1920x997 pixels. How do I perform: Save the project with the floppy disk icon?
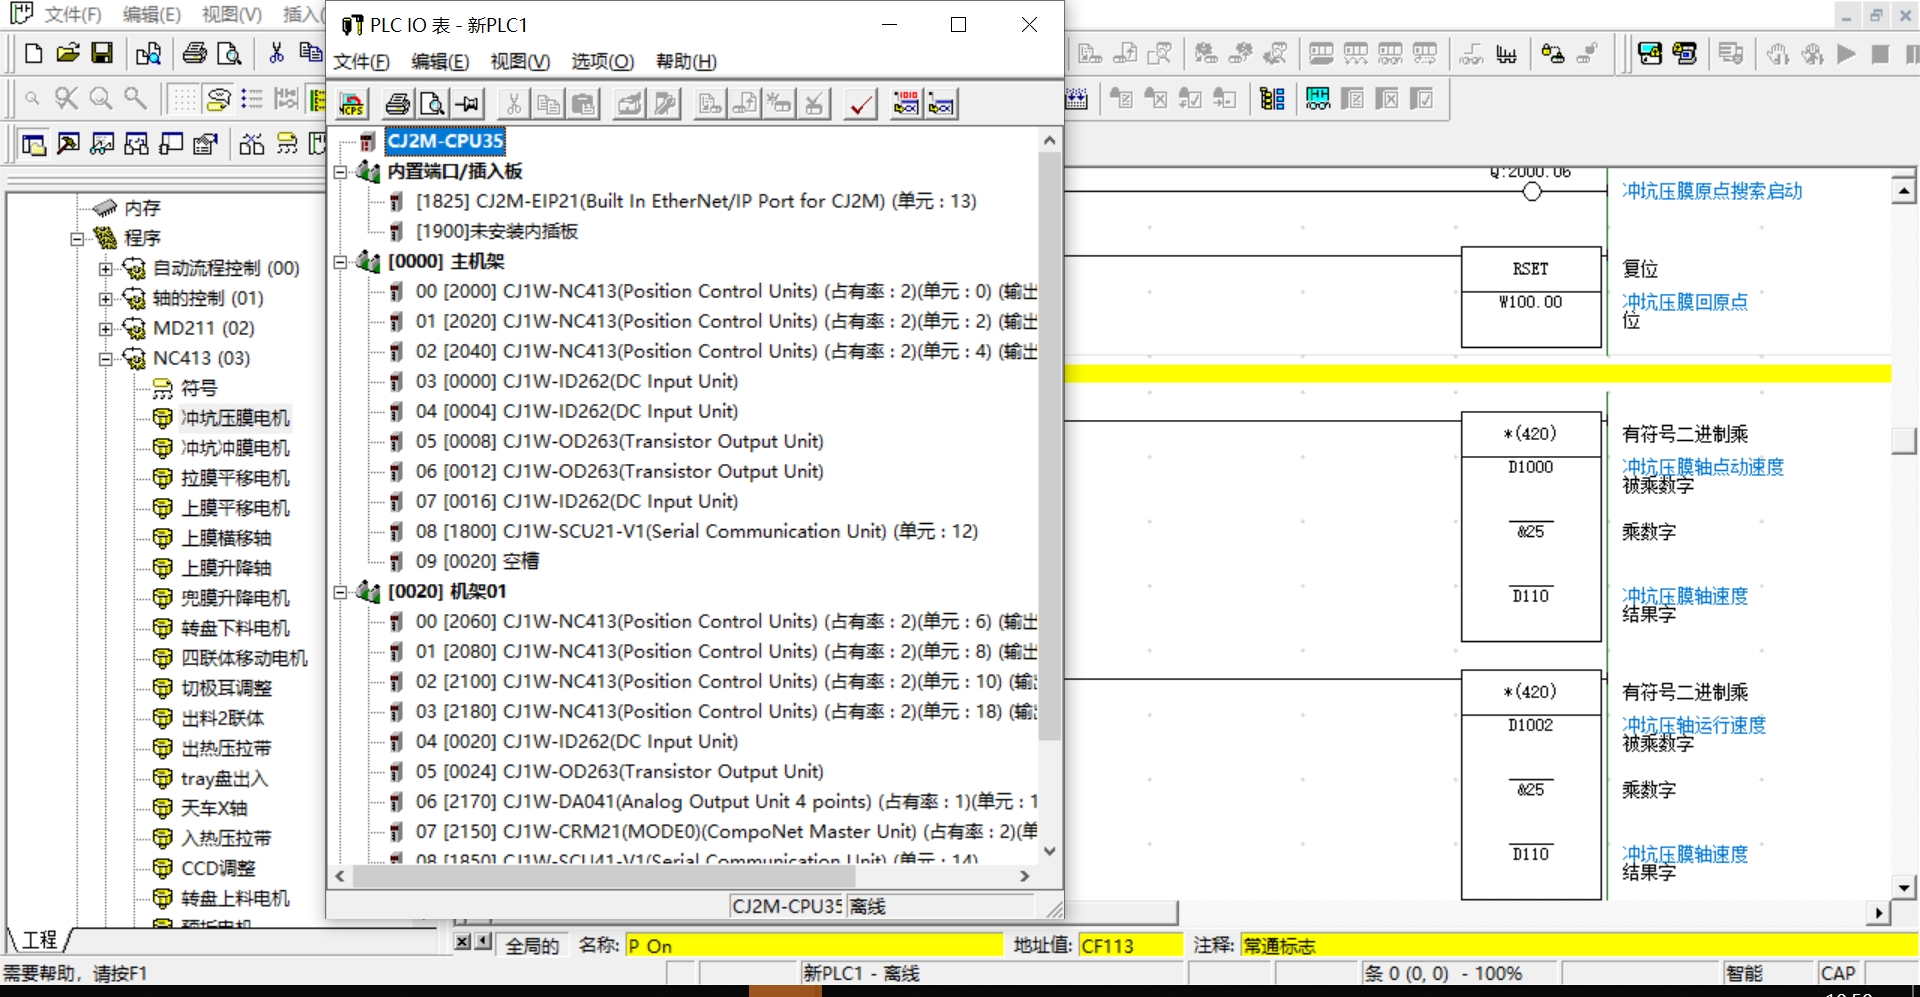[x=102, y=53]
